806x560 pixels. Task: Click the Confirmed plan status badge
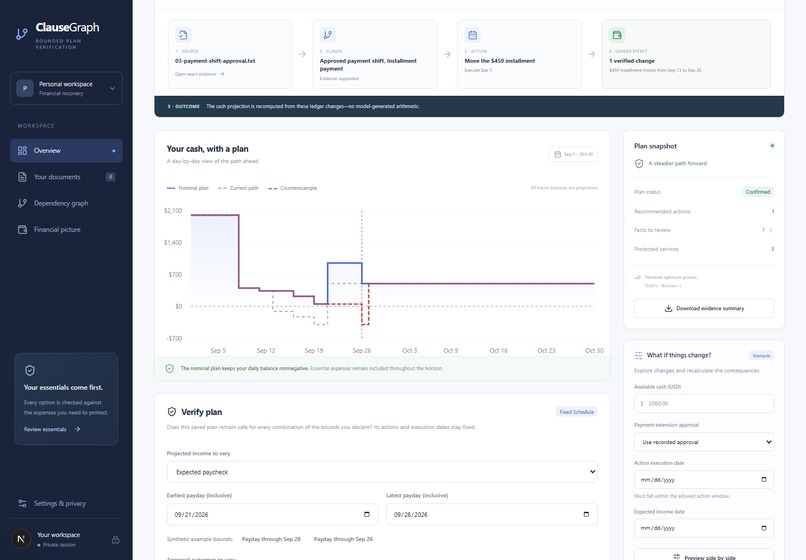[x=758, y=192]
